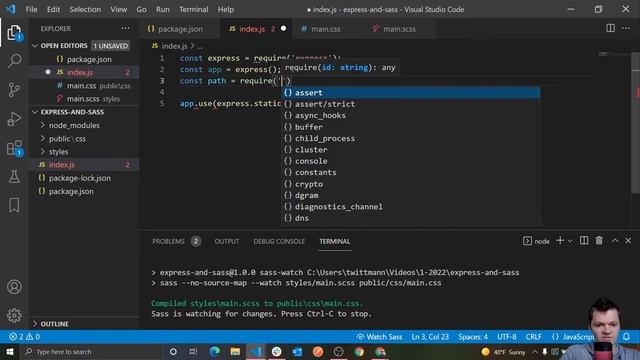Open Microsoft Edge from taskbar
The width and height of the screenshot is (640, 360).
pyautogui.click(x=214, y=351)
